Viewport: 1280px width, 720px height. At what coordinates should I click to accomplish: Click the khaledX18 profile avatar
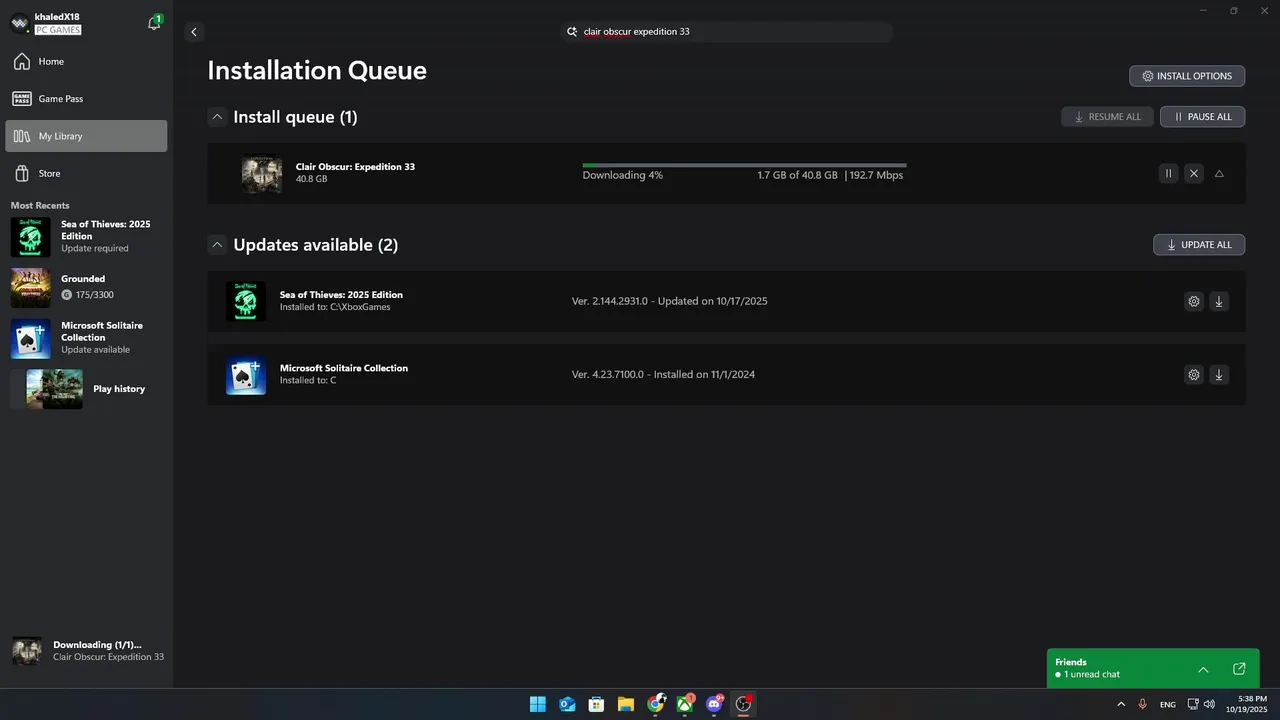click(19, 23)
